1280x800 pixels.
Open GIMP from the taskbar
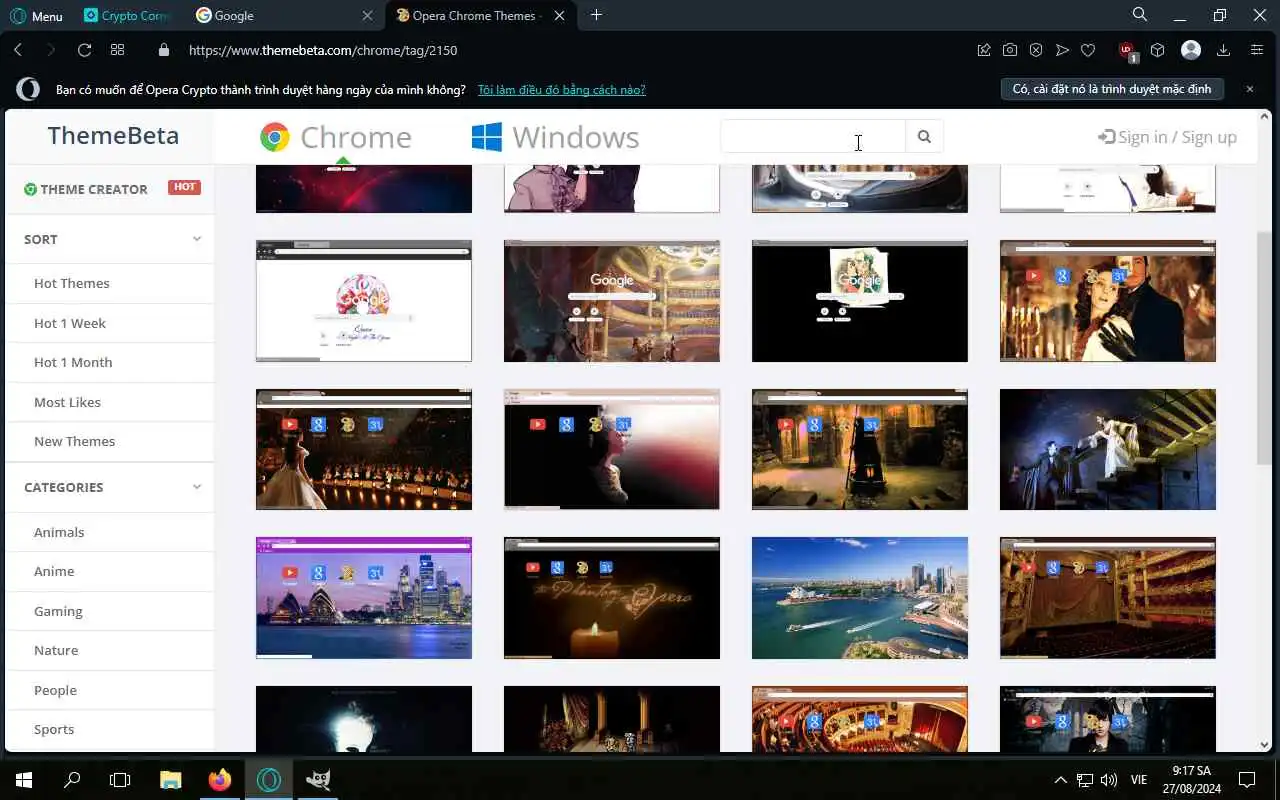click(x=318, y=779)
